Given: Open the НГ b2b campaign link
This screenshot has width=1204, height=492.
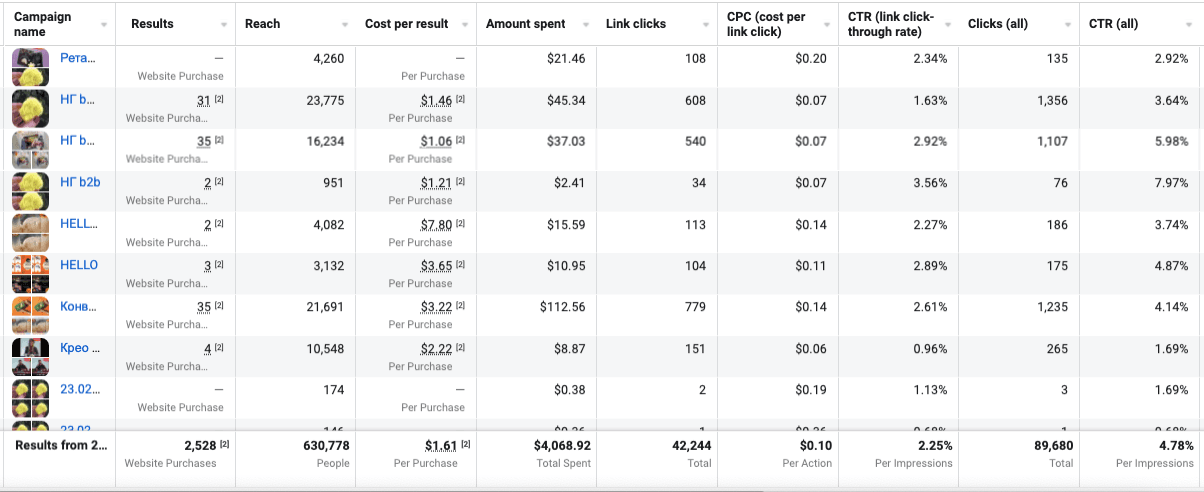Looking at the screenshot, I should click(80, 182).
